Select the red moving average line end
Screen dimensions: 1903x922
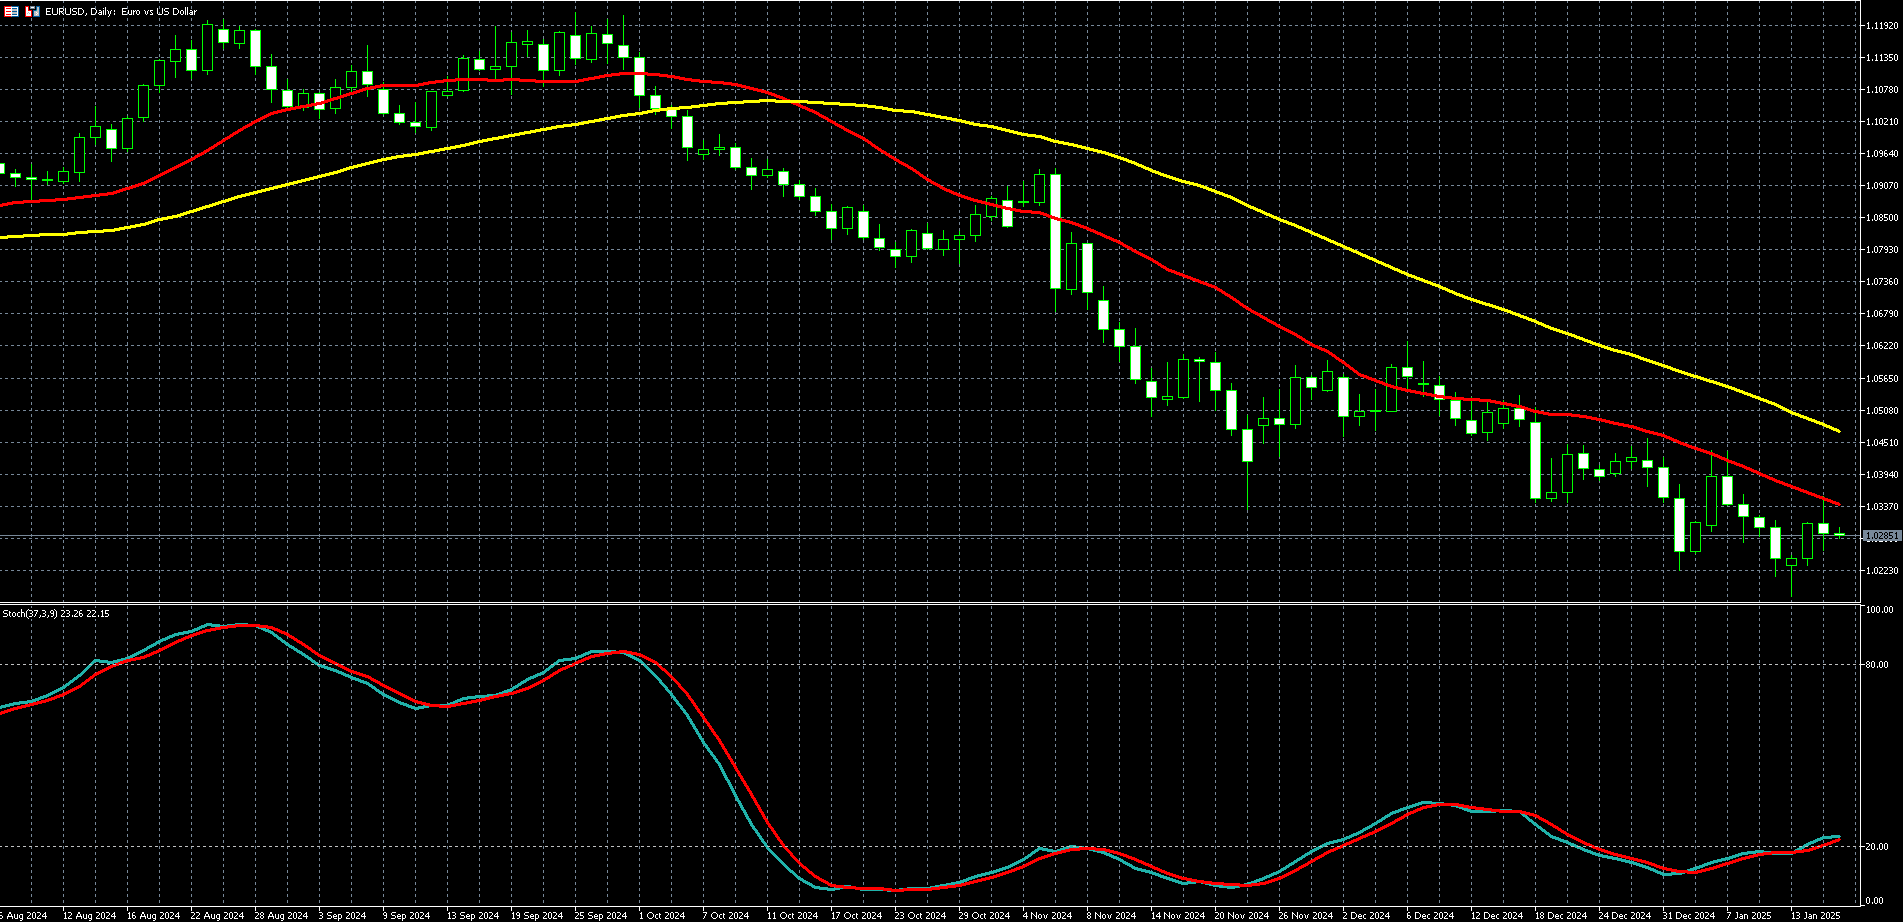(x=1838, y=504)
